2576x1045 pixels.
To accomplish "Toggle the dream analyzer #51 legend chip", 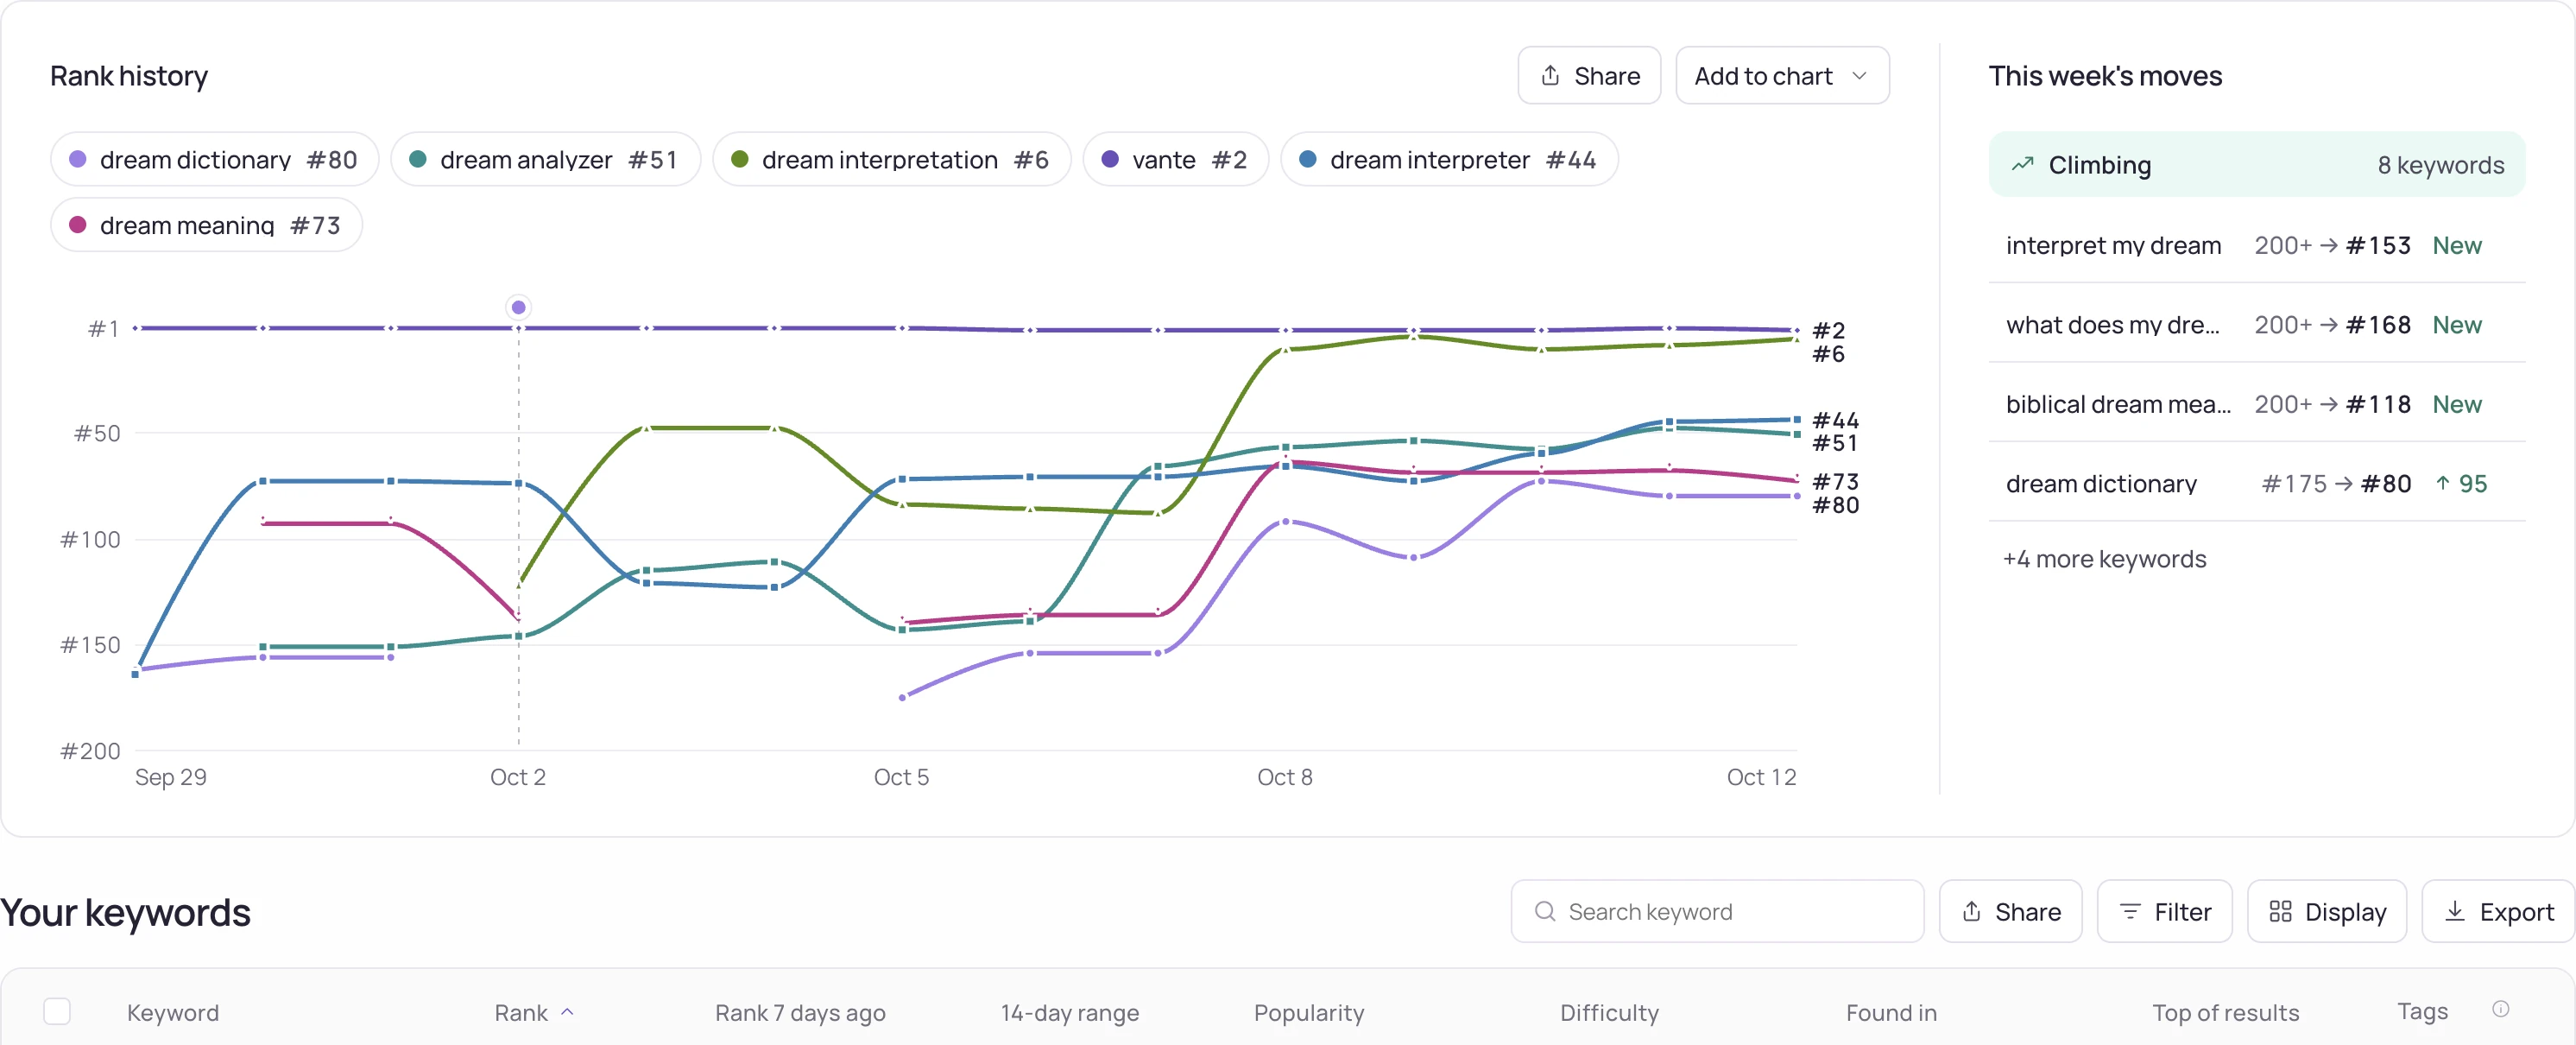I will tap(545, 160).
